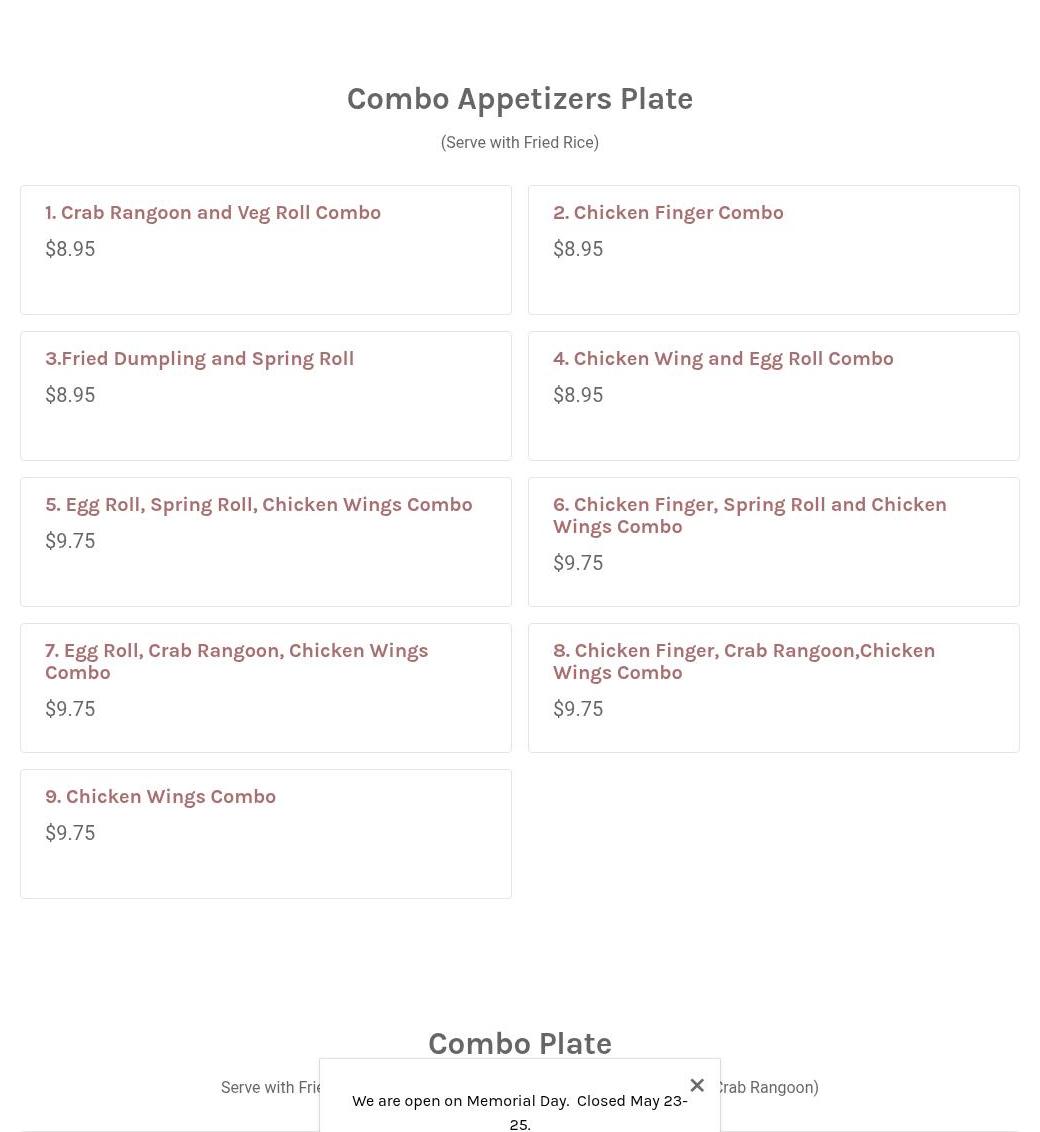Click the $9.75 price under item 8 combo

point(577,709)
